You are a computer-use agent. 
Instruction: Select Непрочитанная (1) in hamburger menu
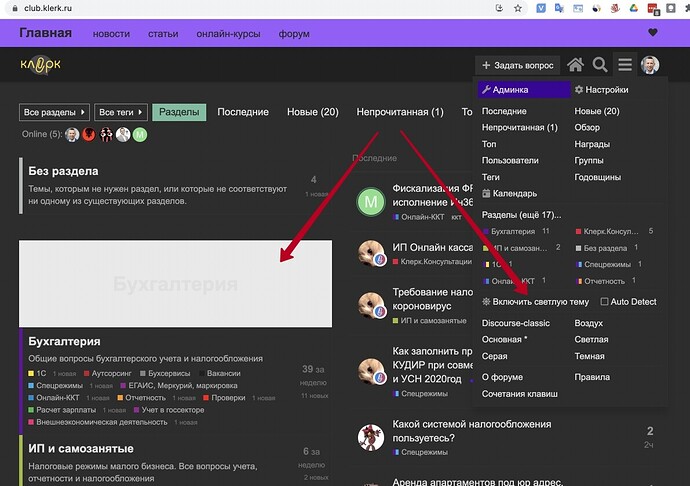(x=520, y=127)
